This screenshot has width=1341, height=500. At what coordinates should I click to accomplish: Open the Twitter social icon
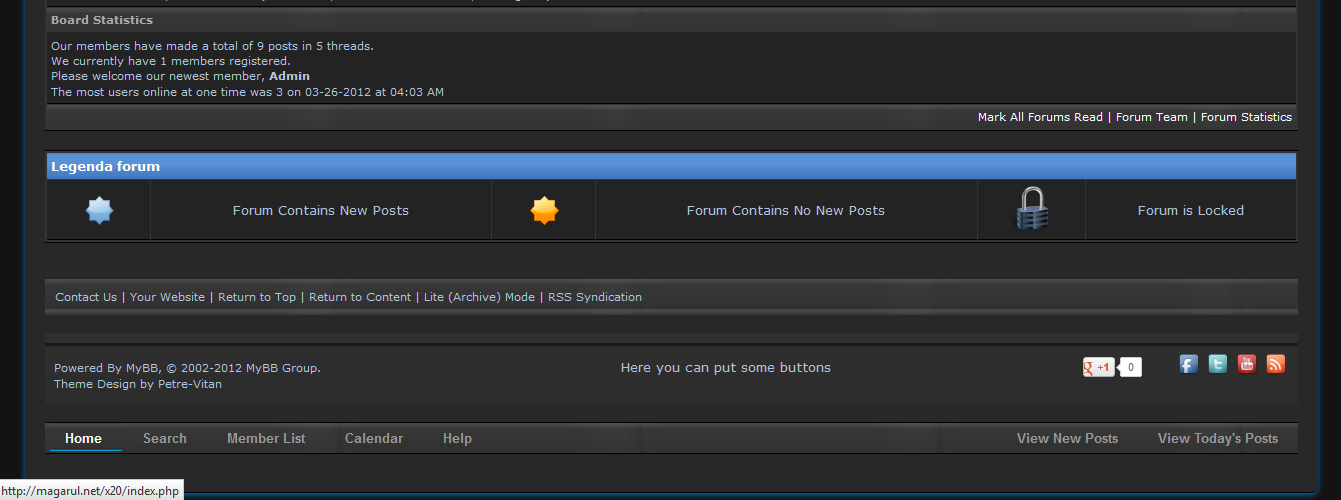click(1217, 364)
